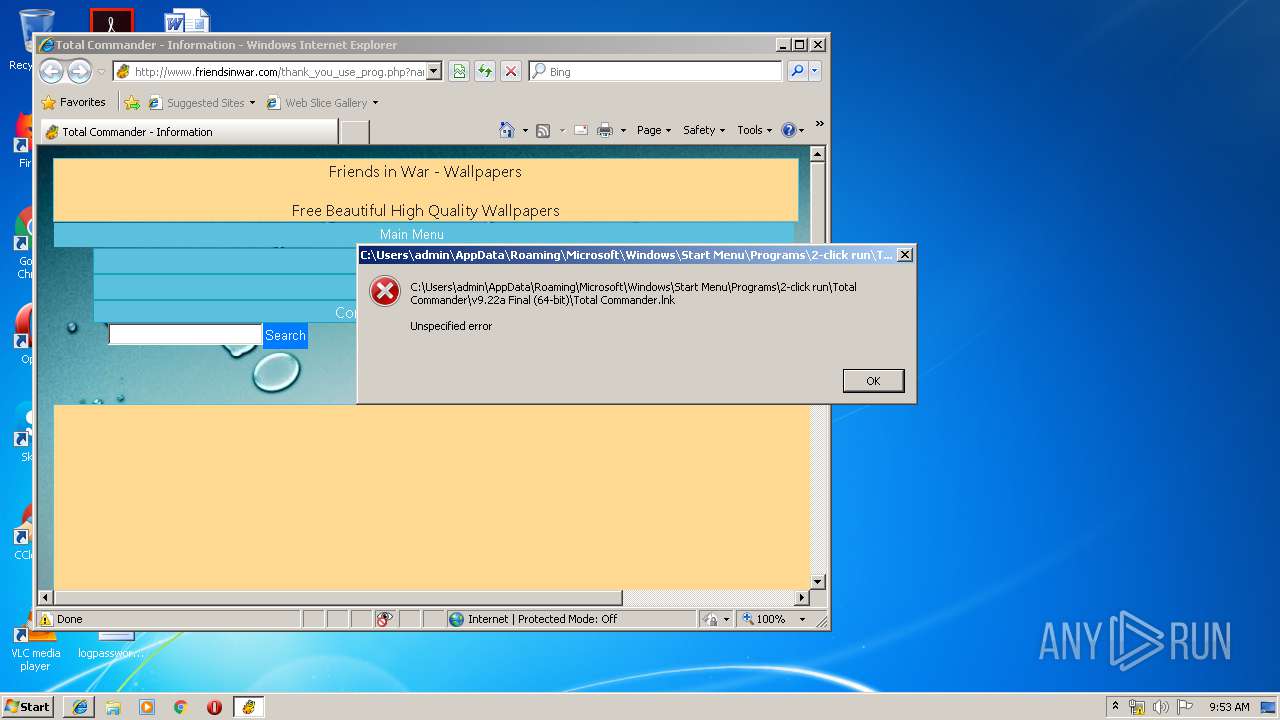Open the Safety menu
Viewport: 1280px width, 720px height.
(704, 130)
